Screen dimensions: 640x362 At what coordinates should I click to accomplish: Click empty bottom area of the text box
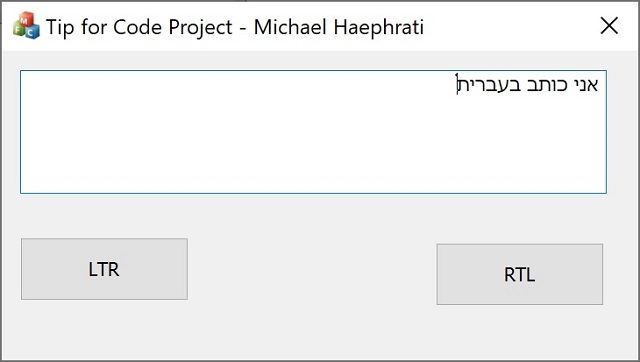pos(313,163)
